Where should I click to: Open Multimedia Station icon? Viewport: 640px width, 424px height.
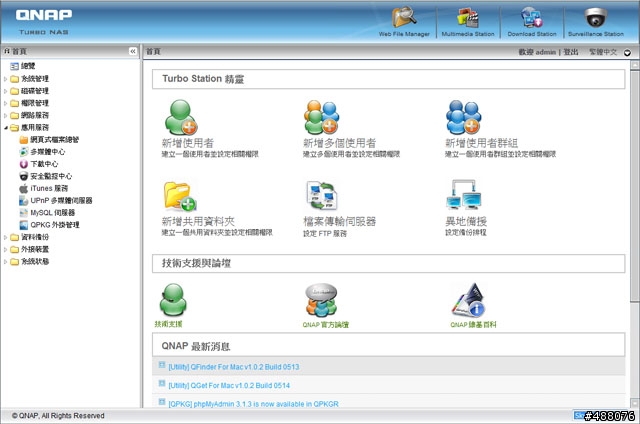[x=468, y=17]
